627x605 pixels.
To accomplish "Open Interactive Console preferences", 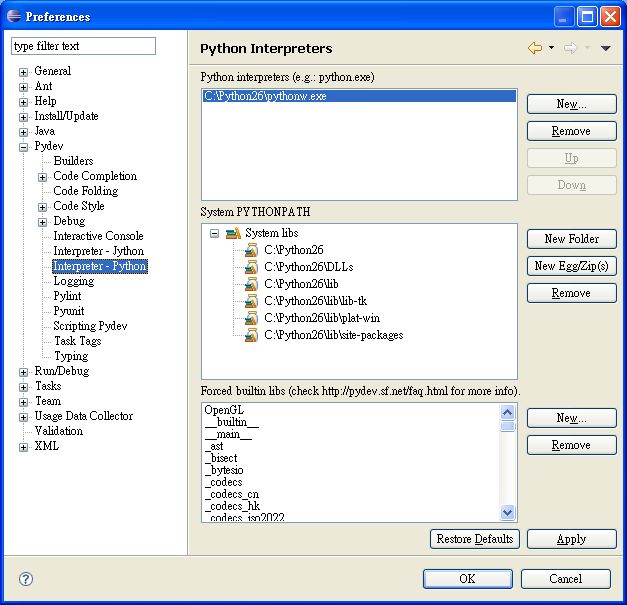I will tap(98, 236).
